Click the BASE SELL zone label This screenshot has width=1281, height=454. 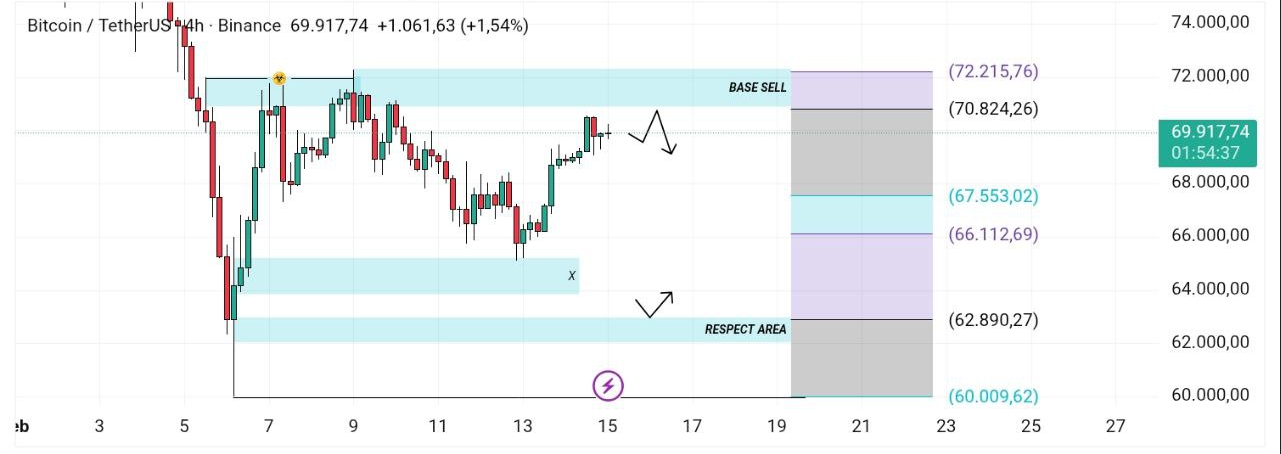757,88
